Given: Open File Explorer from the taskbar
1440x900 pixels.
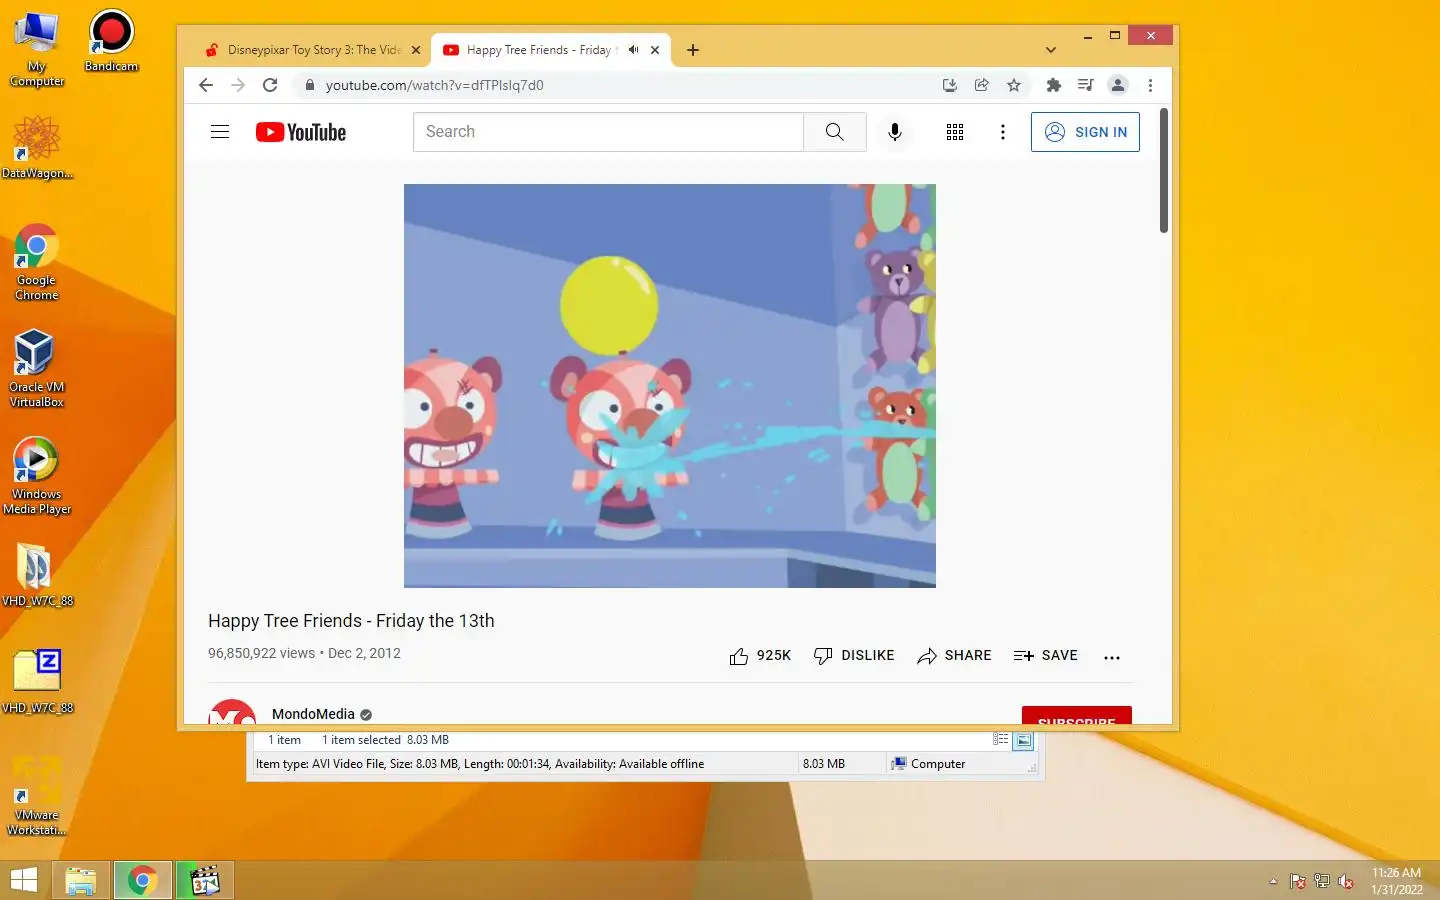Looking at the screenshot, I should click(81, 880).
